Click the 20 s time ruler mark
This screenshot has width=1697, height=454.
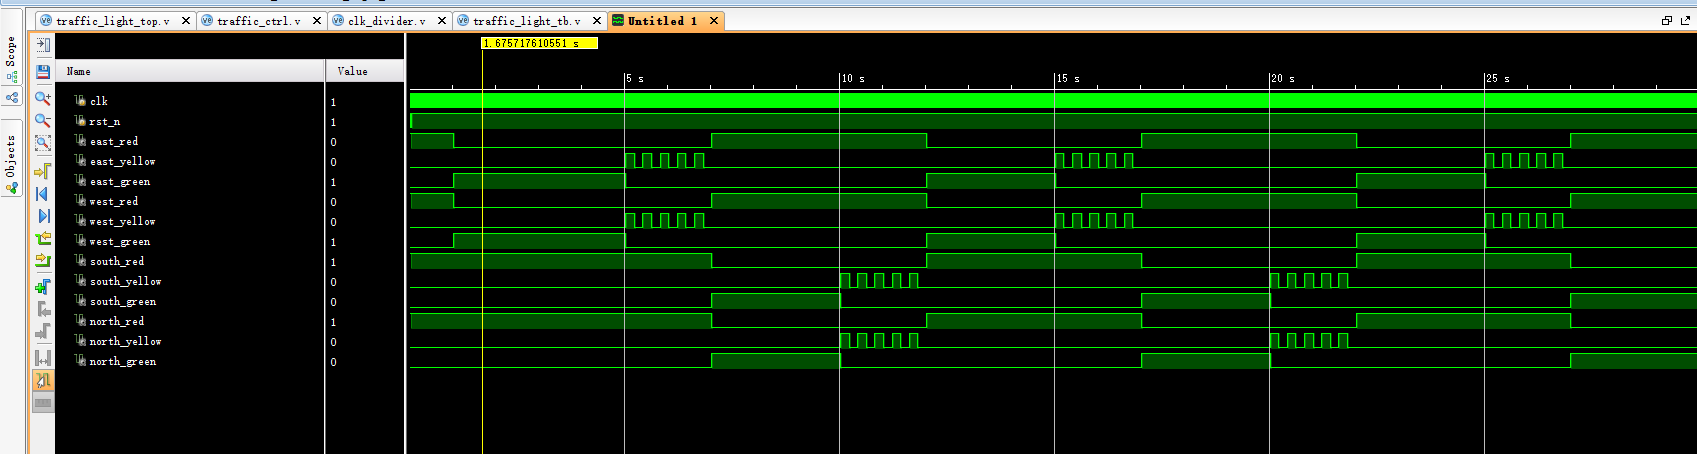tap(1283, 78)
